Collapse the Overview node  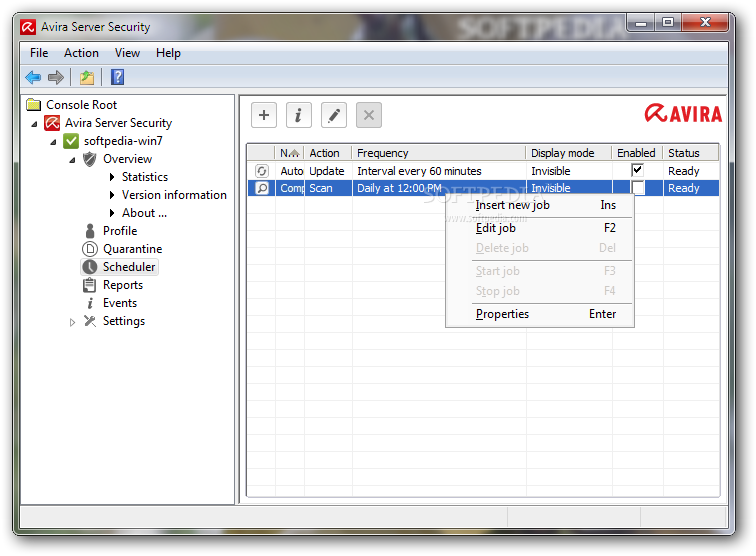[x=72, y=160]
